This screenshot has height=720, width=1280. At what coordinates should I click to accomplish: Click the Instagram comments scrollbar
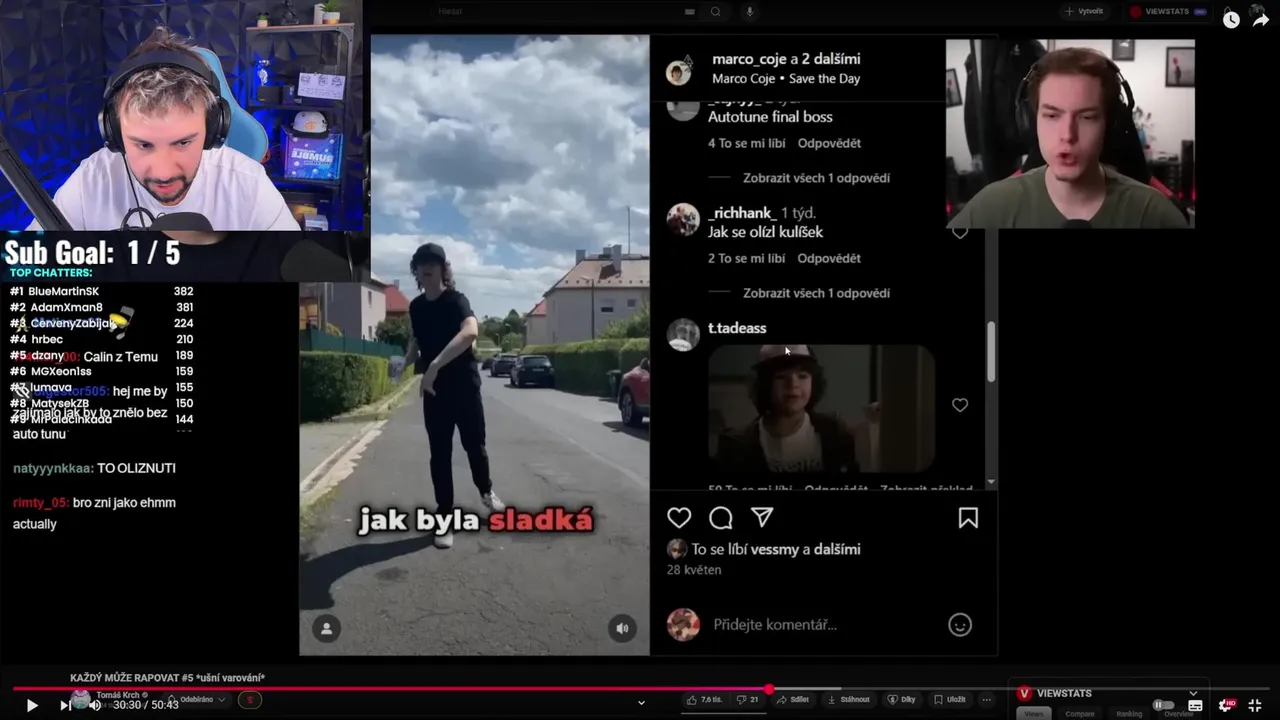click(x=991, y=350)
